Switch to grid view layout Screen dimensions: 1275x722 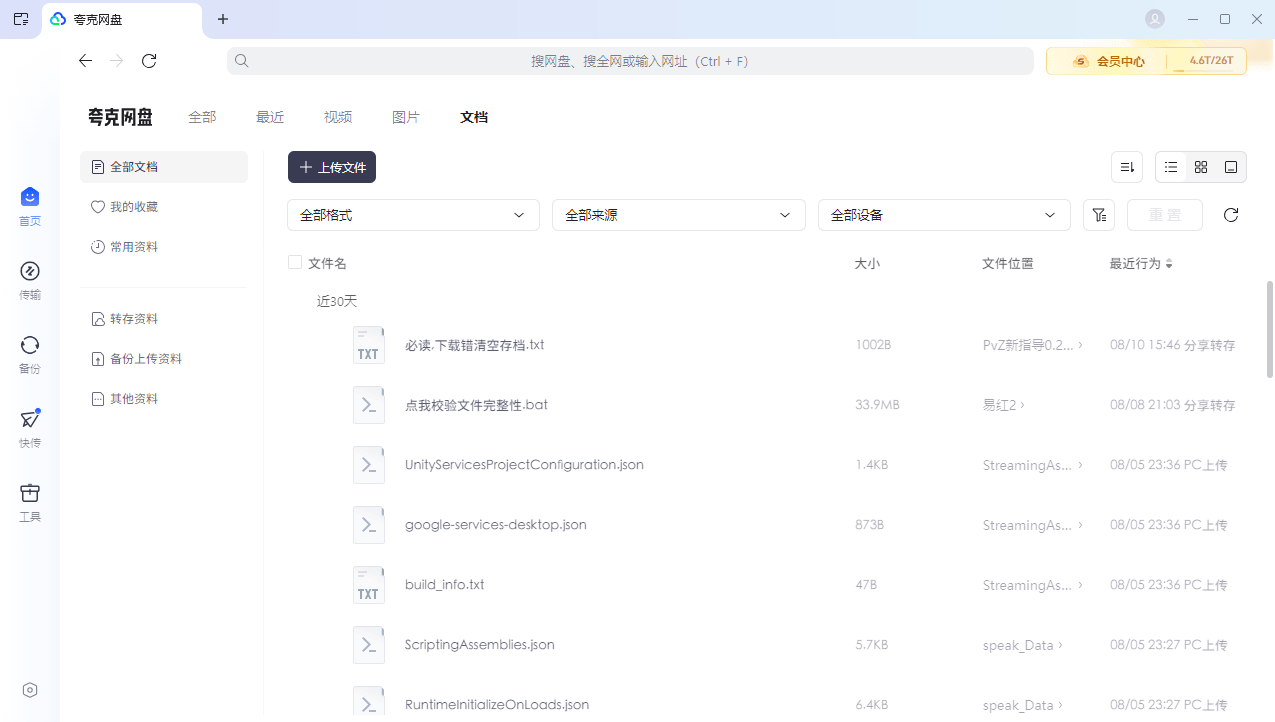point(1201,167)
